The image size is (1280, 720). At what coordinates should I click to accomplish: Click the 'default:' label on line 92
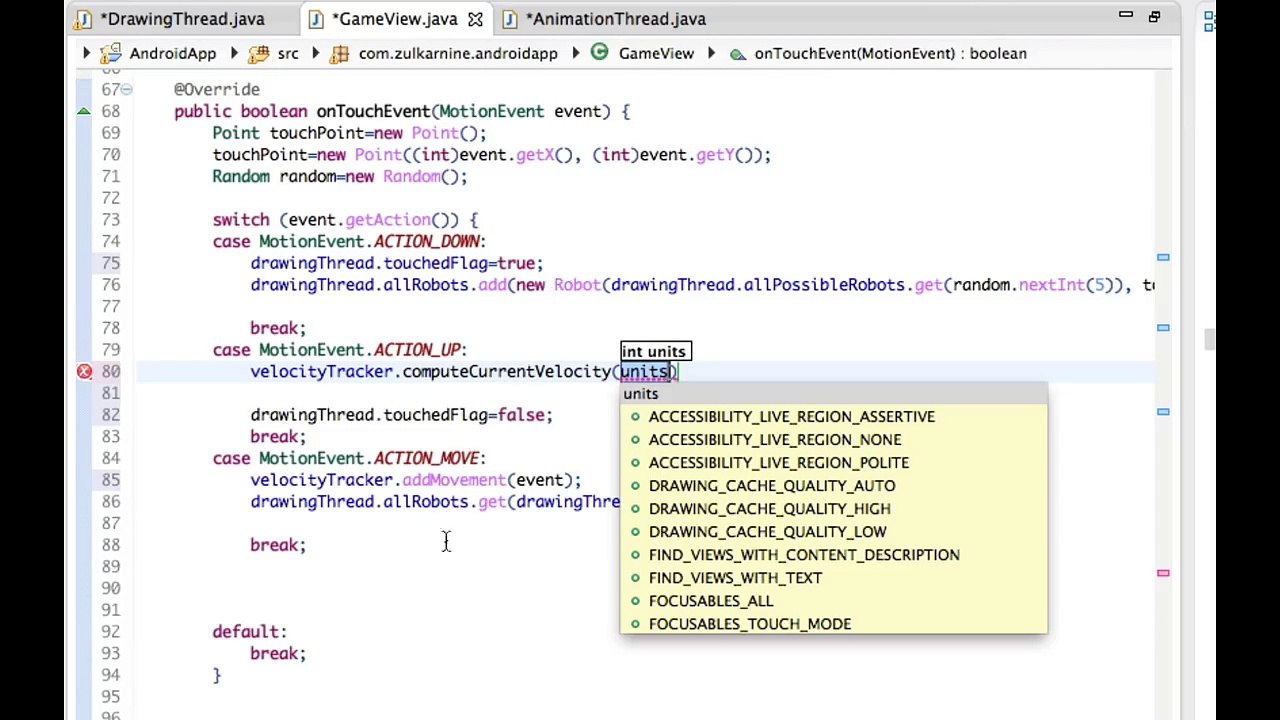pos(250,631)
